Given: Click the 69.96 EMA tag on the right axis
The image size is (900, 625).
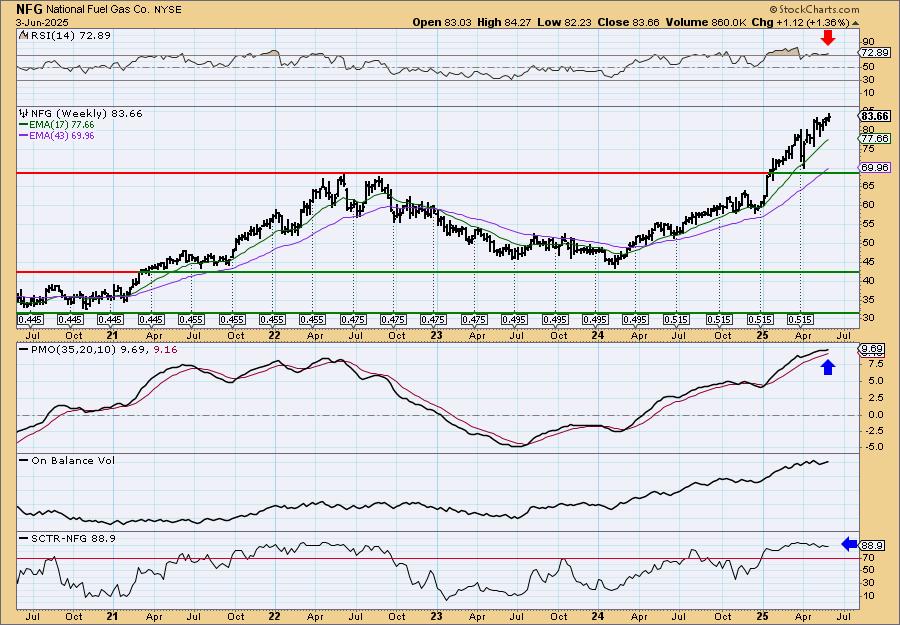Looking at the screenshot, I should point(875,168).
